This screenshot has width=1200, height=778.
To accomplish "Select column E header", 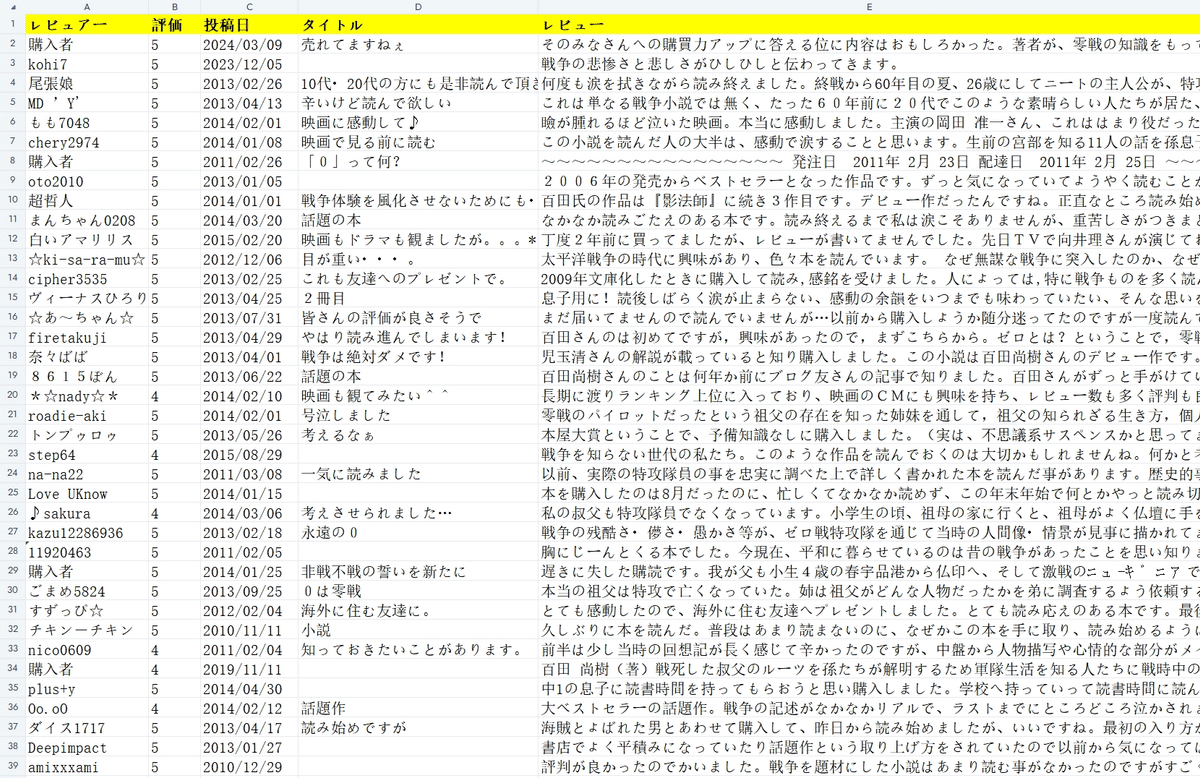I will click(868, 7).
